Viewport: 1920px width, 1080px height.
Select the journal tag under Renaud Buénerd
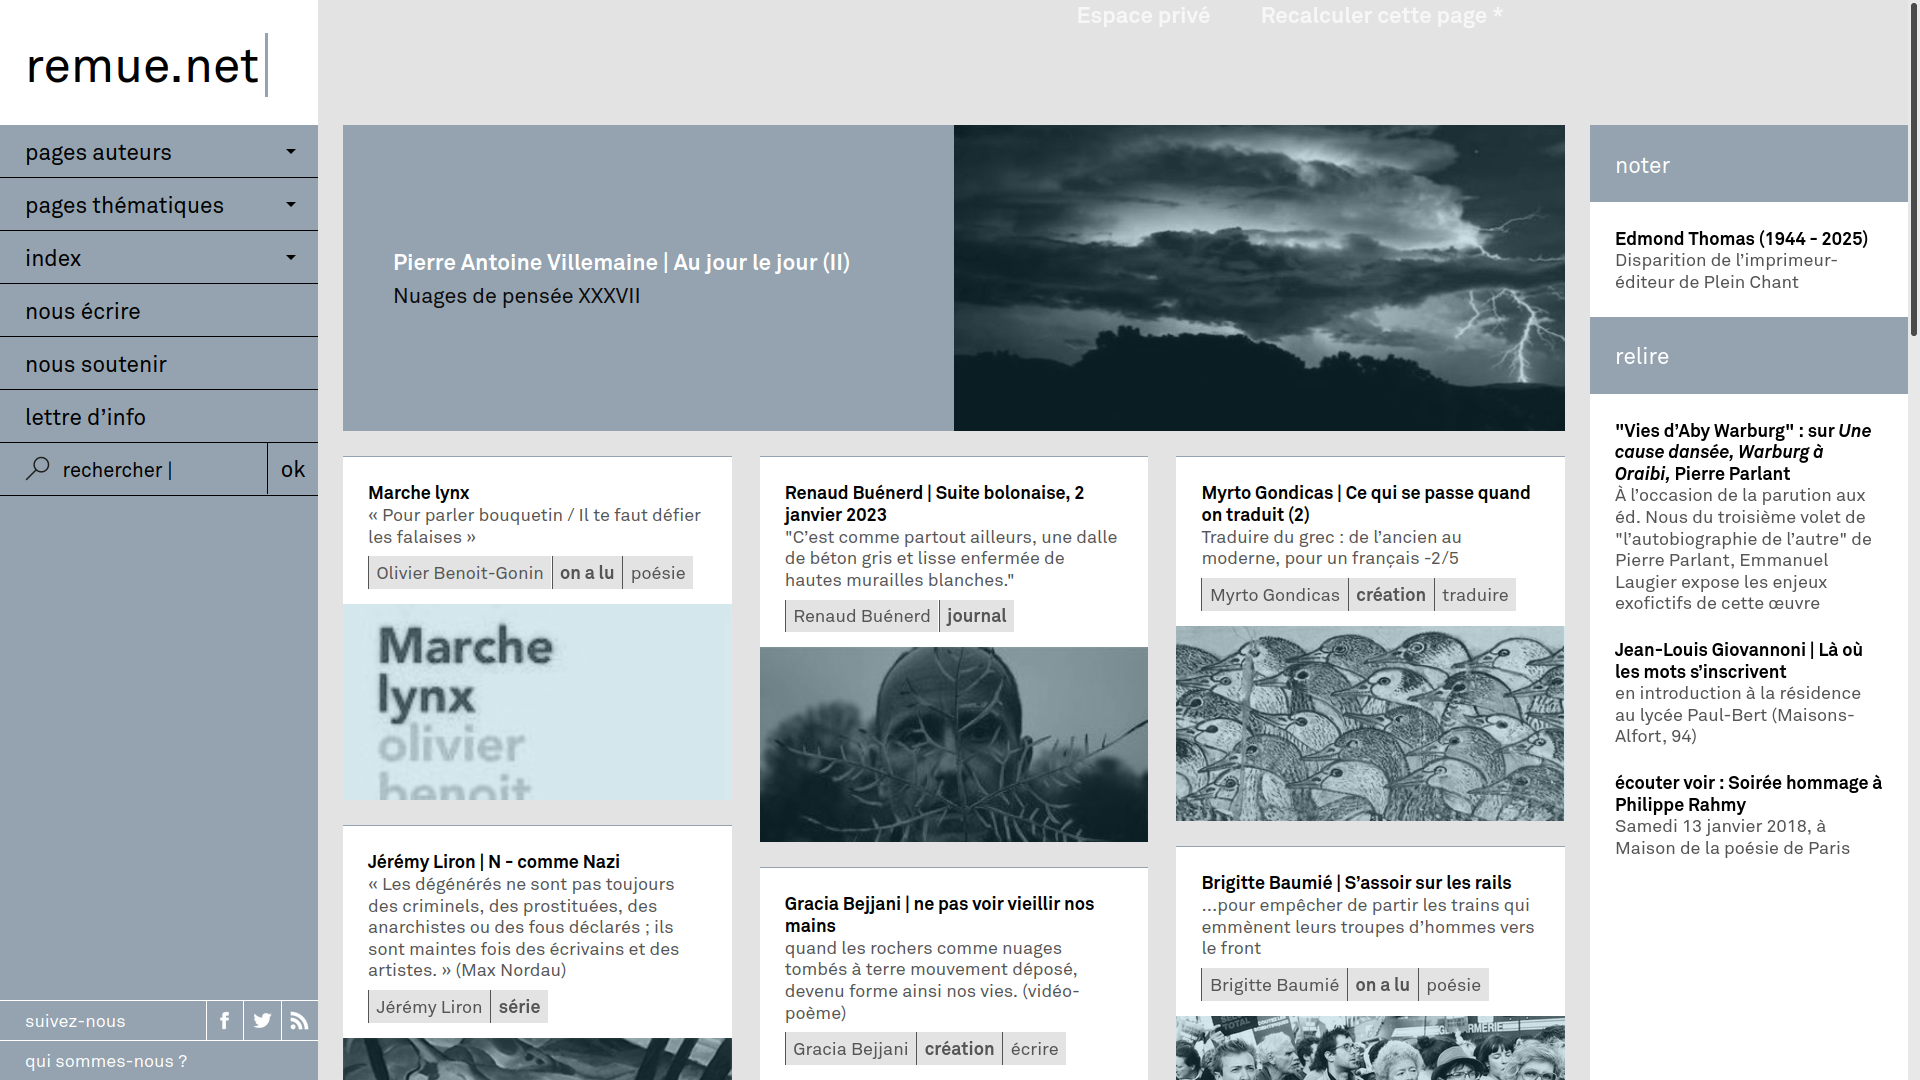tap(976, 616)
